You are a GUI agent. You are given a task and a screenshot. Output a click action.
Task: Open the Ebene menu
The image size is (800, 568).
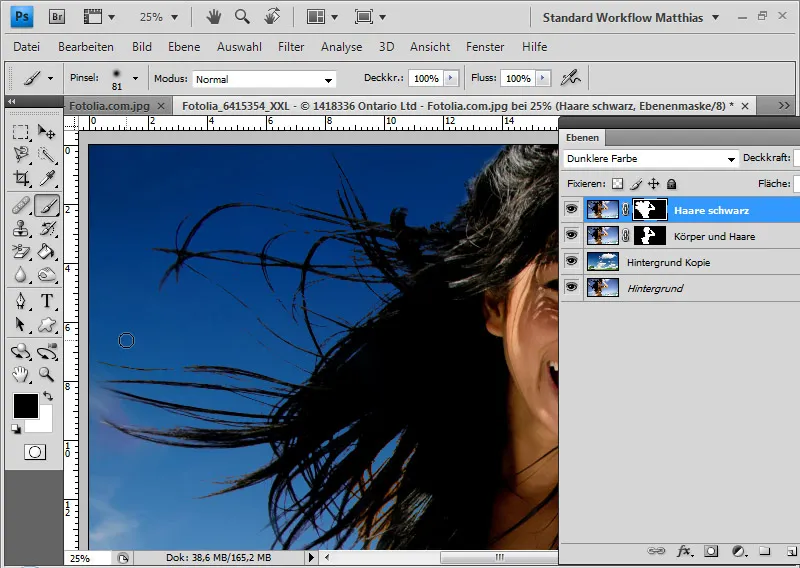(184, 46)
